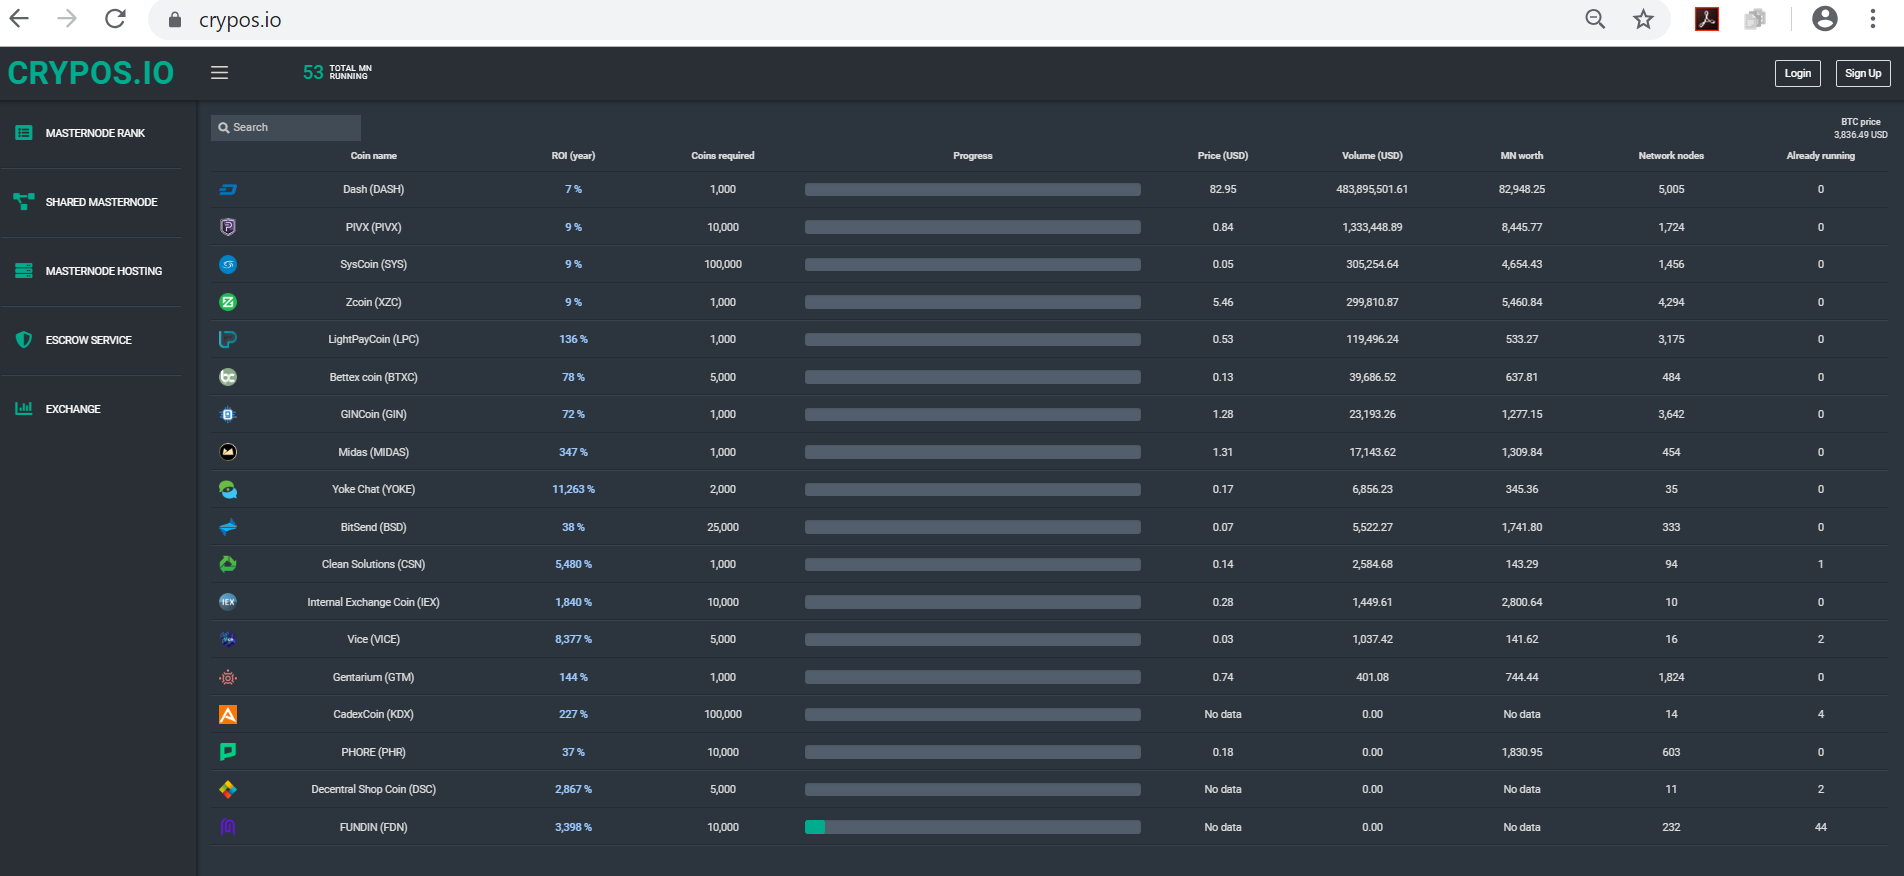Bookmark this page with the star icon
This screenshot has width=1904, height=876.
(1643, 19)
